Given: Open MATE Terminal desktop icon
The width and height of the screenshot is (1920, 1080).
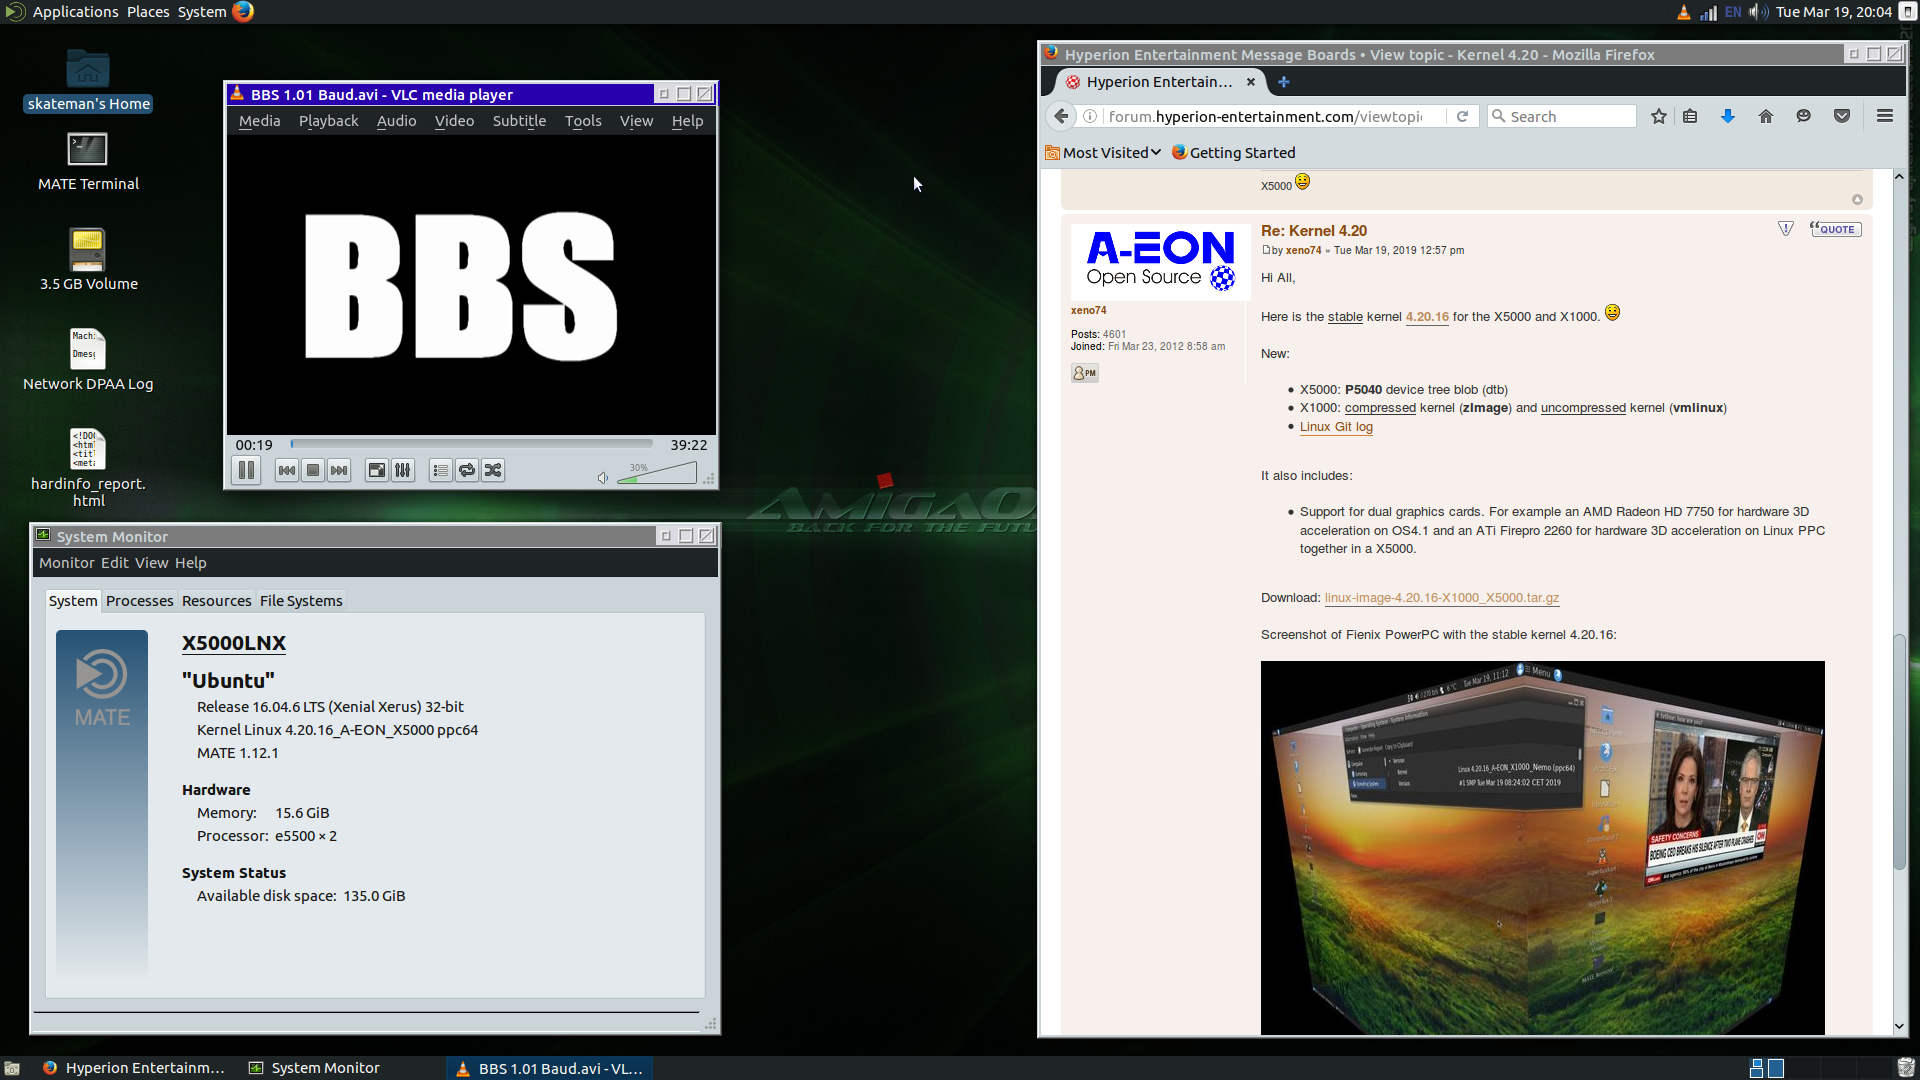Looking at the screenshot, I should point(88,162).
